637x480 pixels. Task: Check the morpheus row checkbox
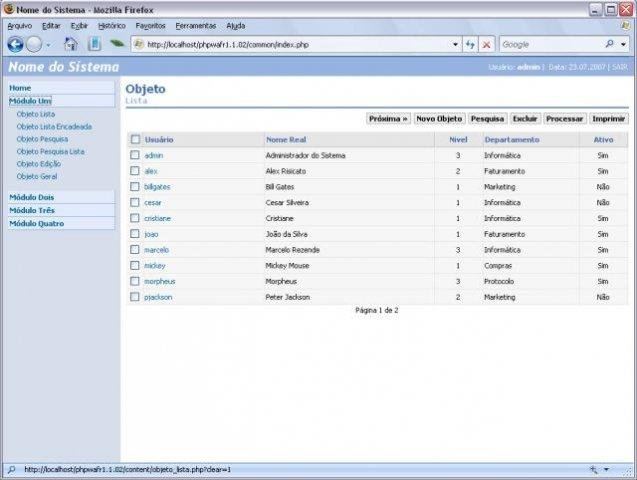coord(135,281)
